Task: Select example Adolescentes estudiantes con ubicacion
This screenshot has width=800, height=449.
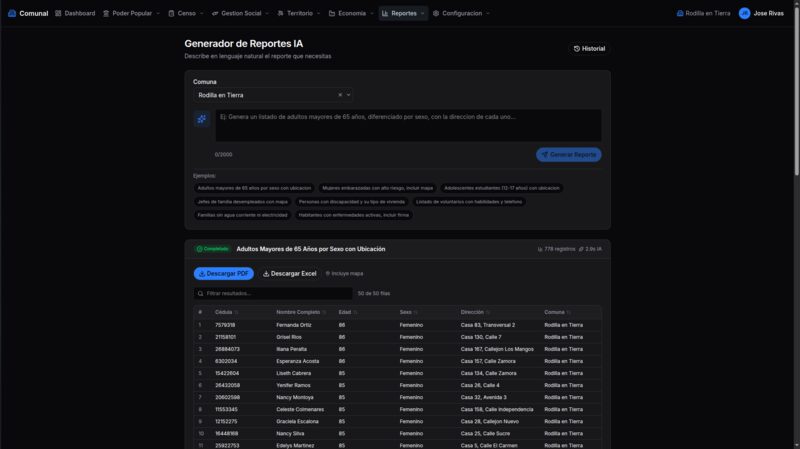Action: point(502,188)
